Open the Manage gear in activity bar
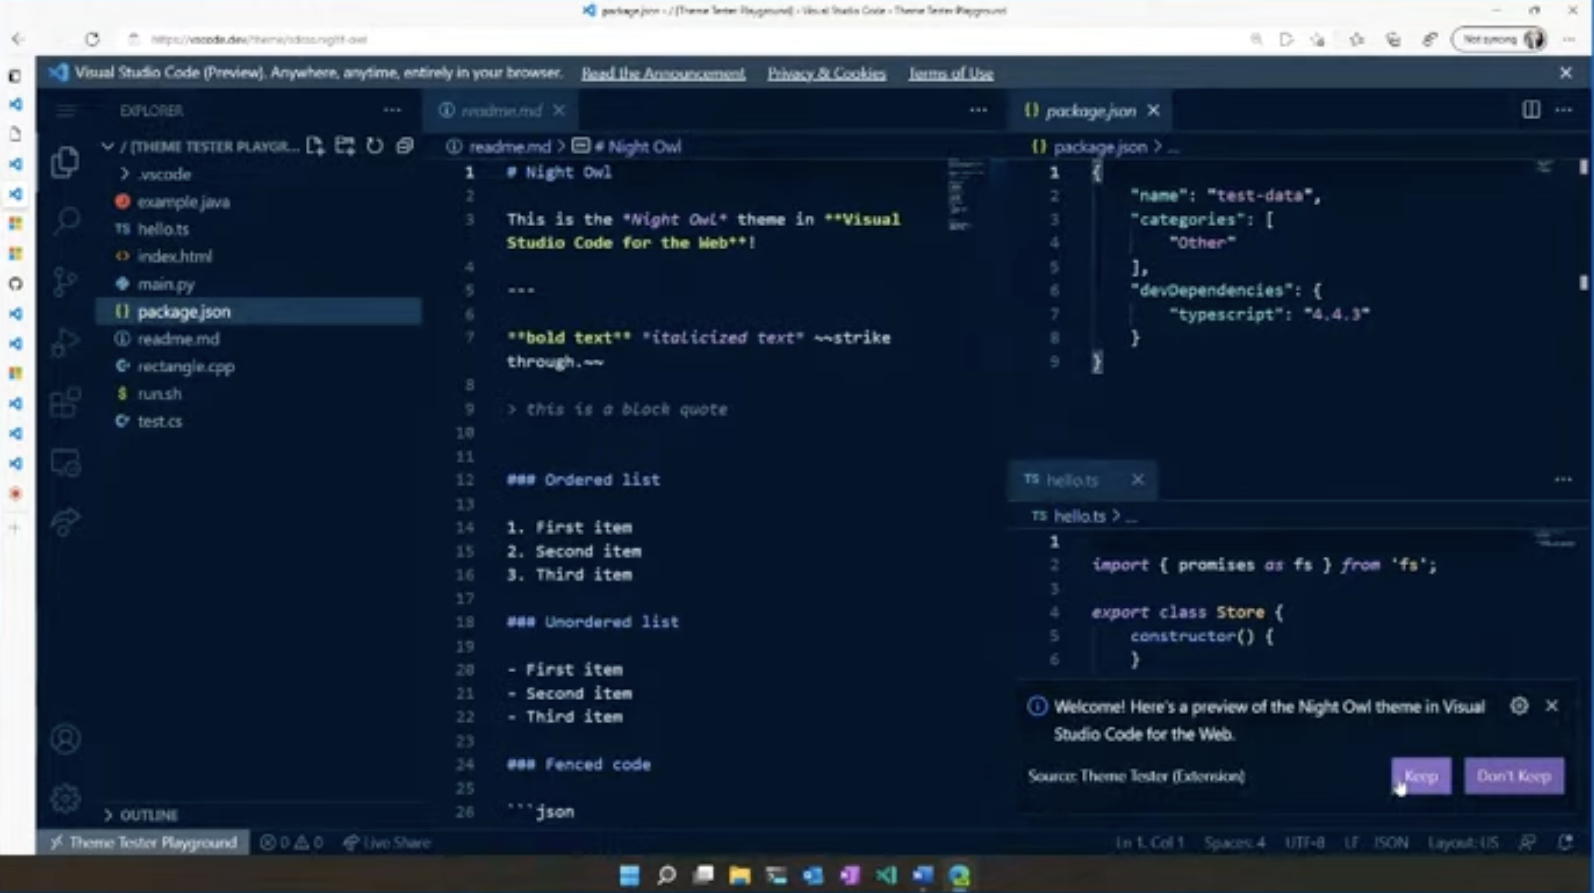This screenshot has height=893, width=1594. click(65, 798)
